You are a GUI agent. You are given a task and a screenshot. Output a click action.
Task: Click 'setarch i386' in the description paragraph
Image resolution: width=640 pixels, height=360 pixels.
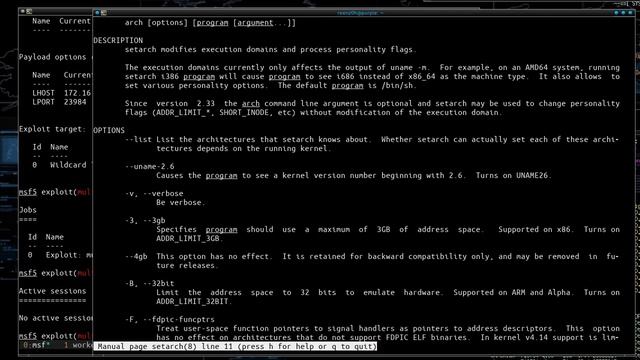coord(151,77)
